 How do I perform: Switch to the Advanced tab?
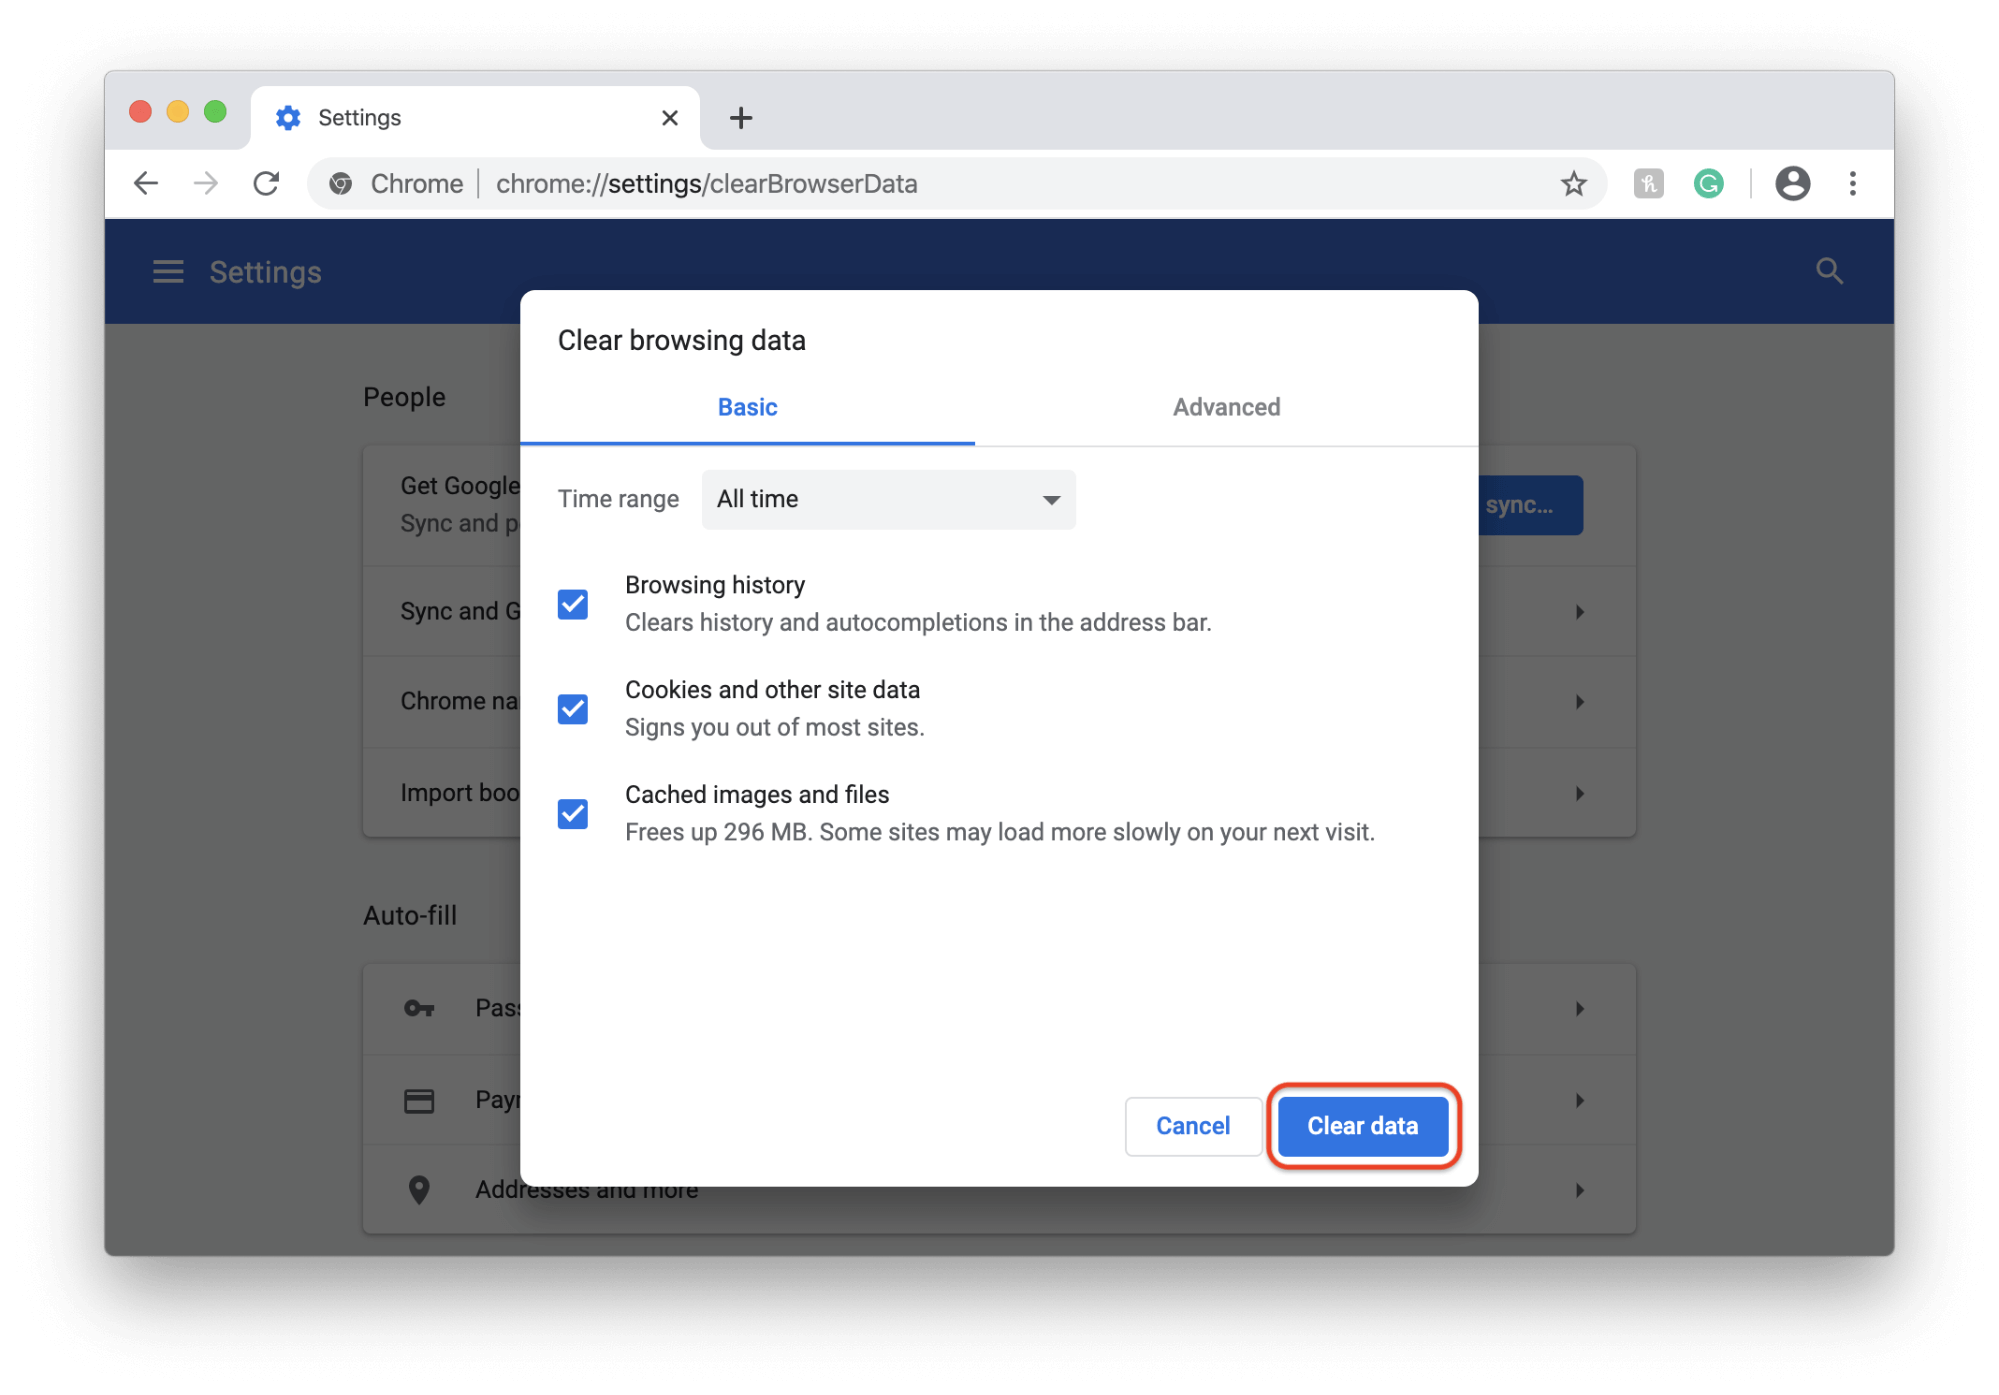click(x=1226, y=406)
